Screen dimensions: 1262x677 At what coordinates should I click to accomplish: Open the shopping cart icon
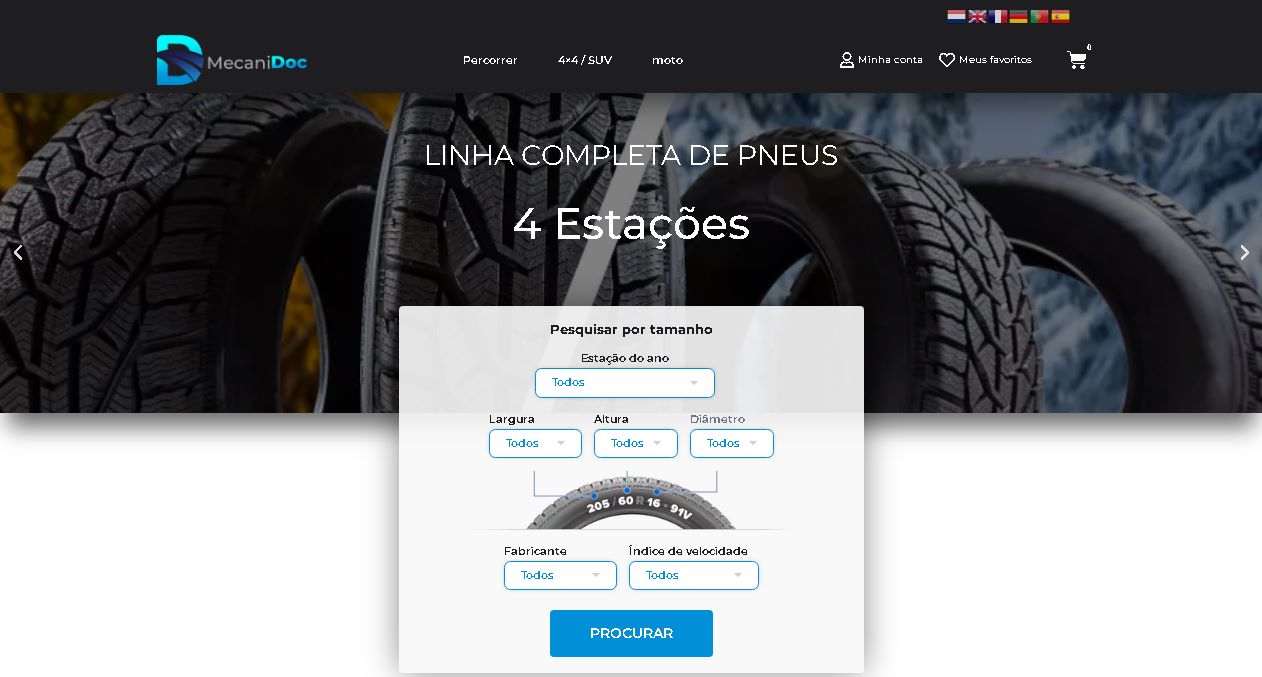click(x=1077, y=60)
